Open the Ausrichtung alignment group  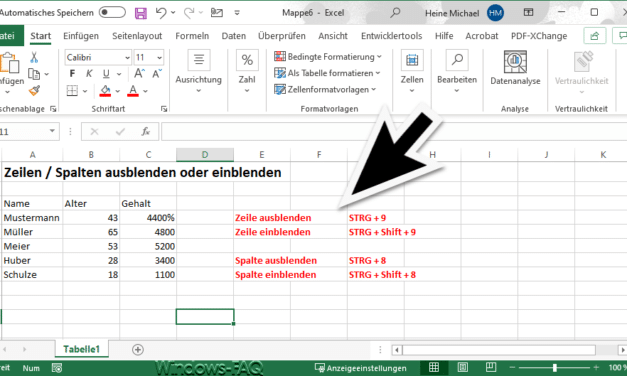click(198, 72)
